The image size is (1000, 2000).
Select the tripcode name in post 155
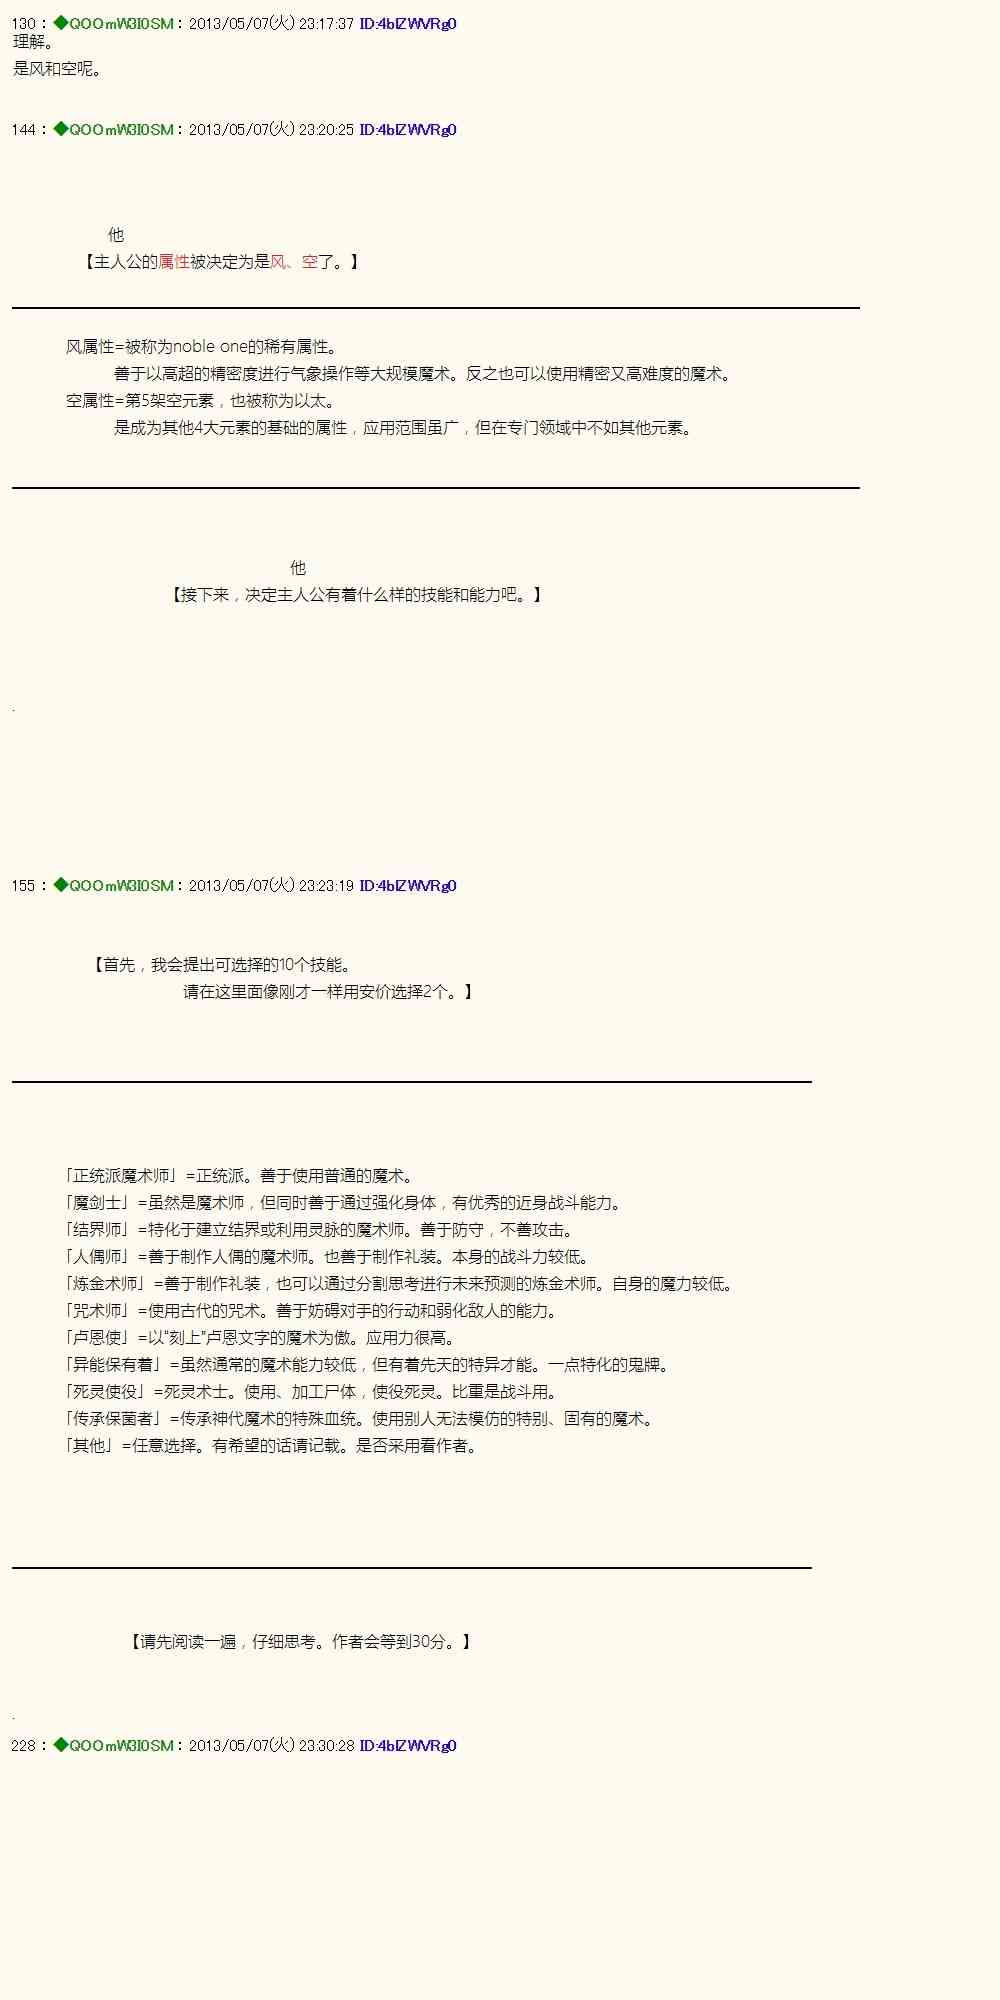(x=114, y=885)
